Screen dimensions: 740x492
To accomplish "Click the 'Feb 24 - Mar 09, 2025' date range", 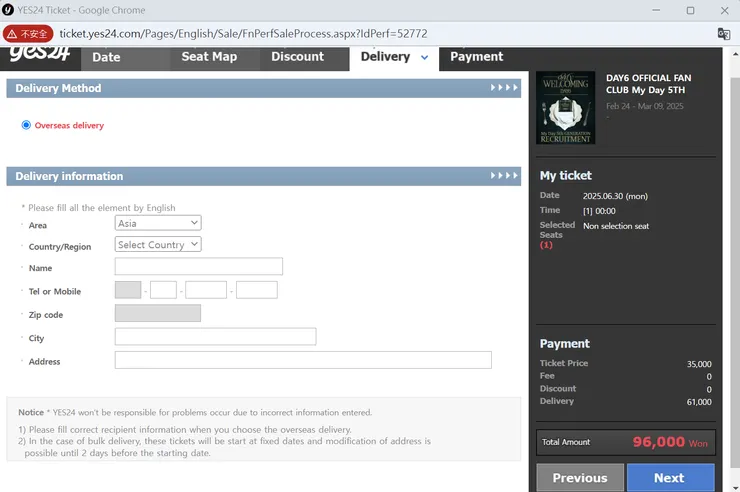I will [645, 106].
